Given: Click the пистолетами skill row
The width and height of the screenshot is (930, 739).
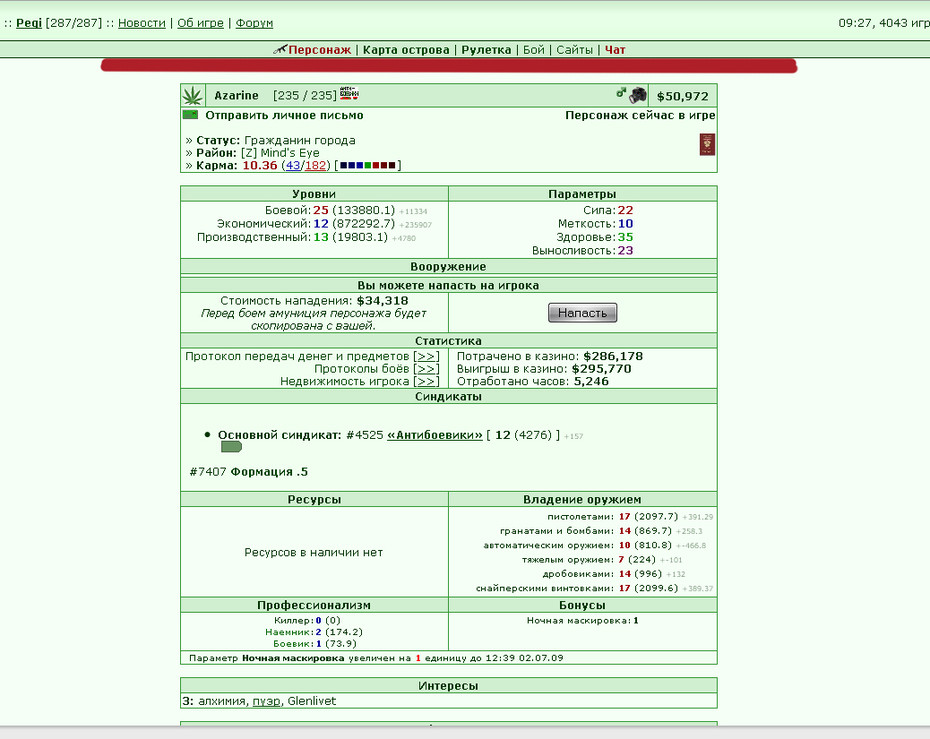Looking at the screenshot, I should (630, 517).
